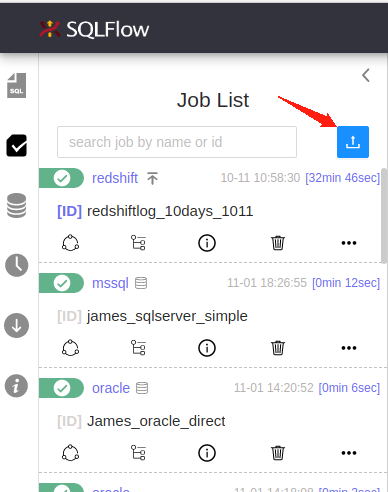388x492 pixels.
Task: Open schema tree view for james_sqlserver_simple
Action: pyautogui.click(x=138, y=348)
